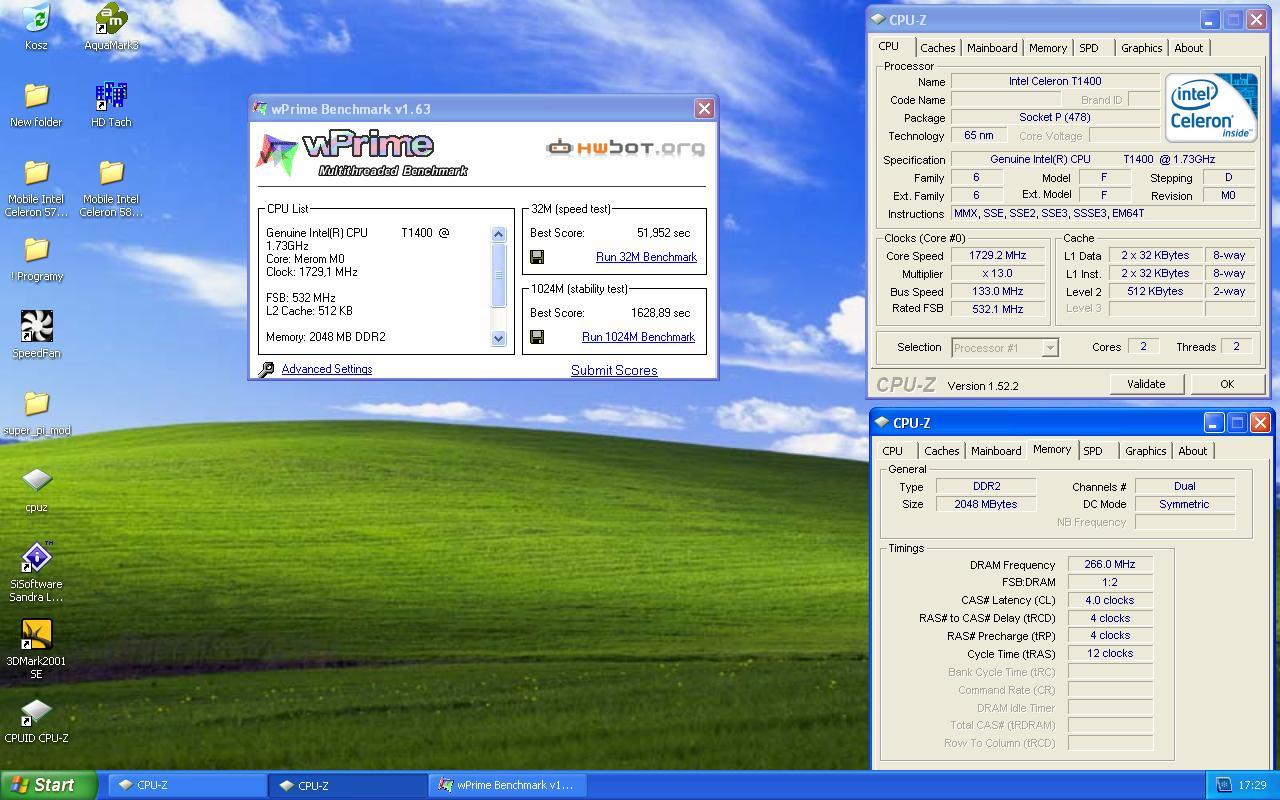Click the hwbot.org logo in wPrime
Screen dimensions: 1280x800
[625, 148]
